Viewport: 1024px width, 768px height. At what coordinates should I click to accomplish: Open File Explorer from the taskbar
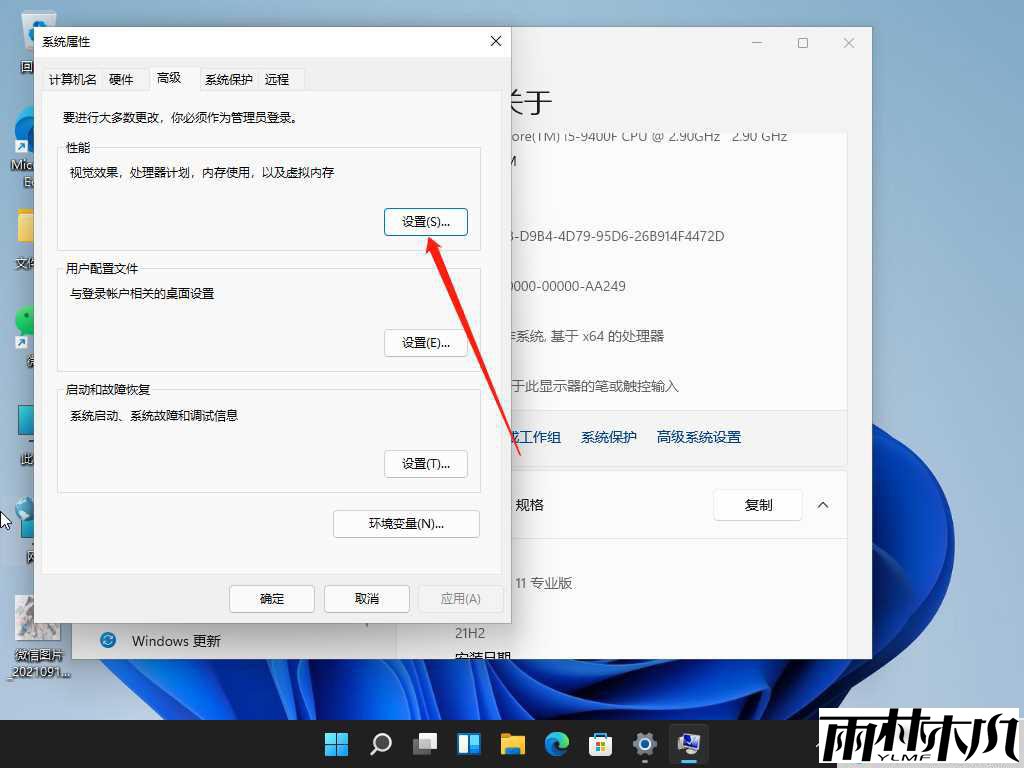coord(513,744)
